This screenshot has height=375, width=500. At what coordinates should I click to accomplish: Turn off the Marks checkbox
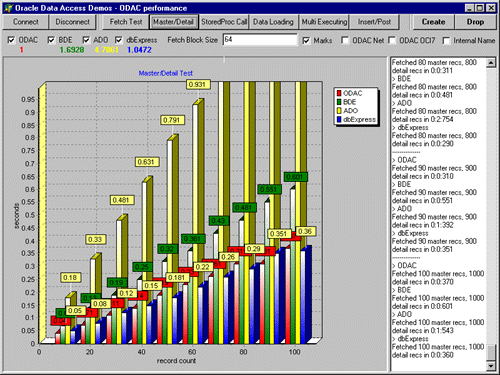click(x=306, y=40)
